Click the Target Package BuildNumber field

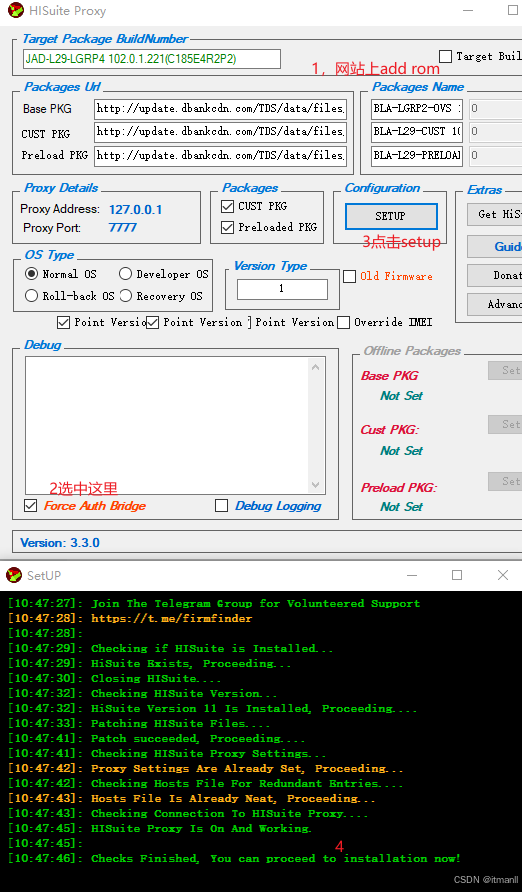point(152,59)
